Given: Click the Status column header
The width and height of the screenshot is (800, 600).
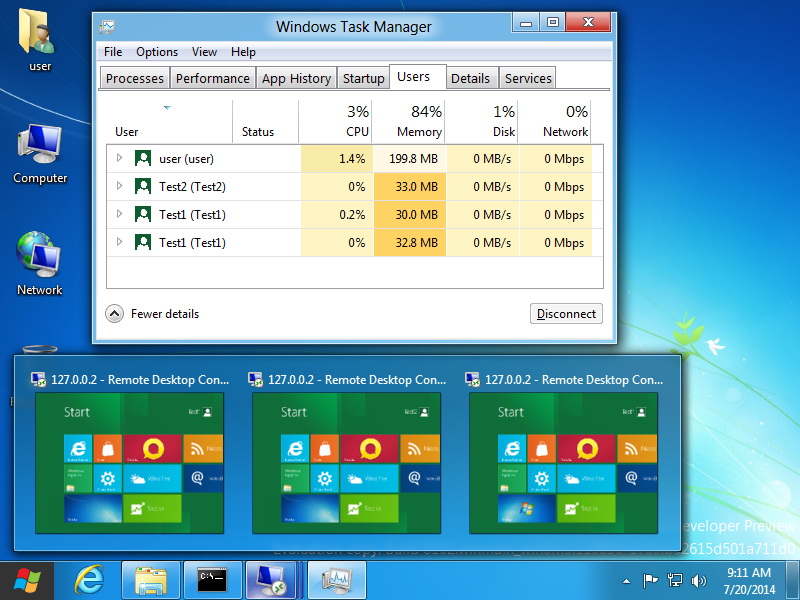Looking at the screenshot, I should [x=265, y=122].
